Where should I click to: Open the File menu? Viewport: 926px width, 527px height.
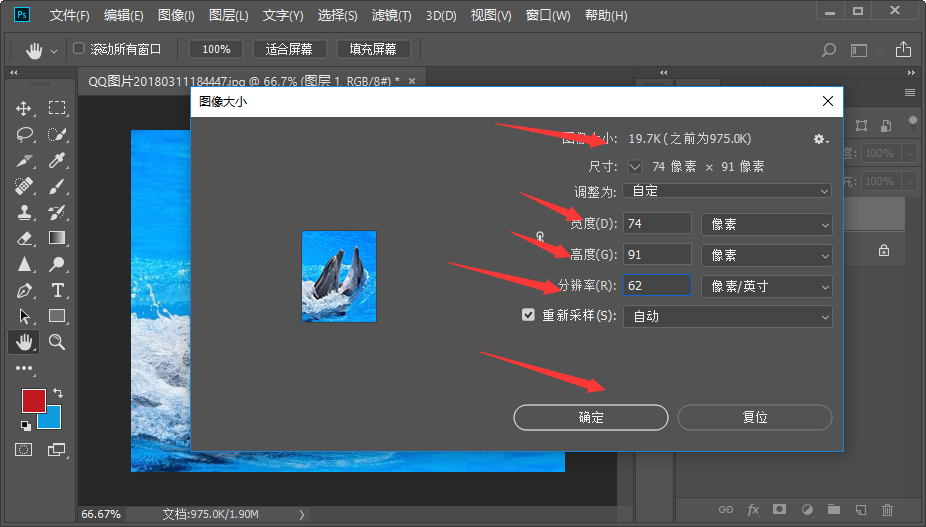tap(69, 15)
